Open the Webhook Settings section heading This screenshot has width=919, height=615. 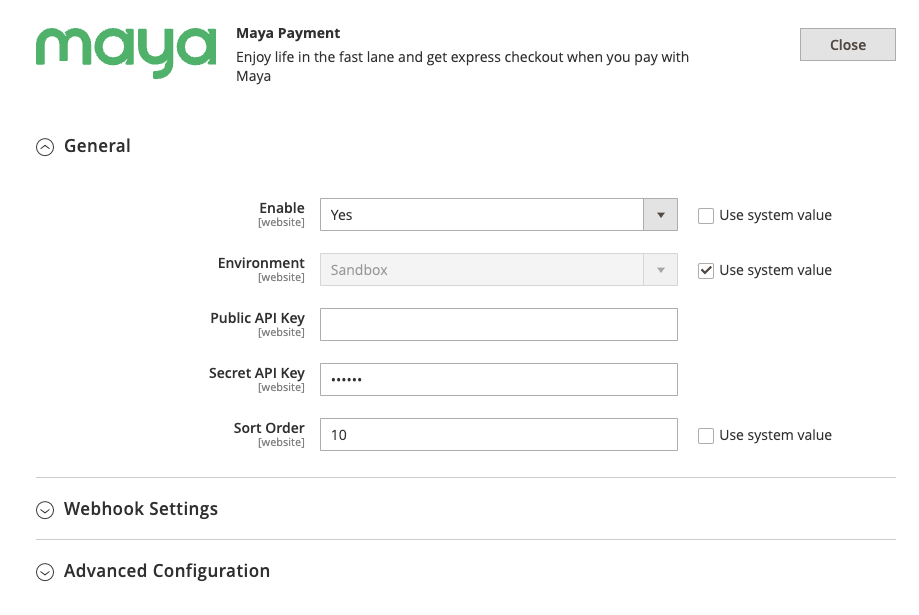141,509
